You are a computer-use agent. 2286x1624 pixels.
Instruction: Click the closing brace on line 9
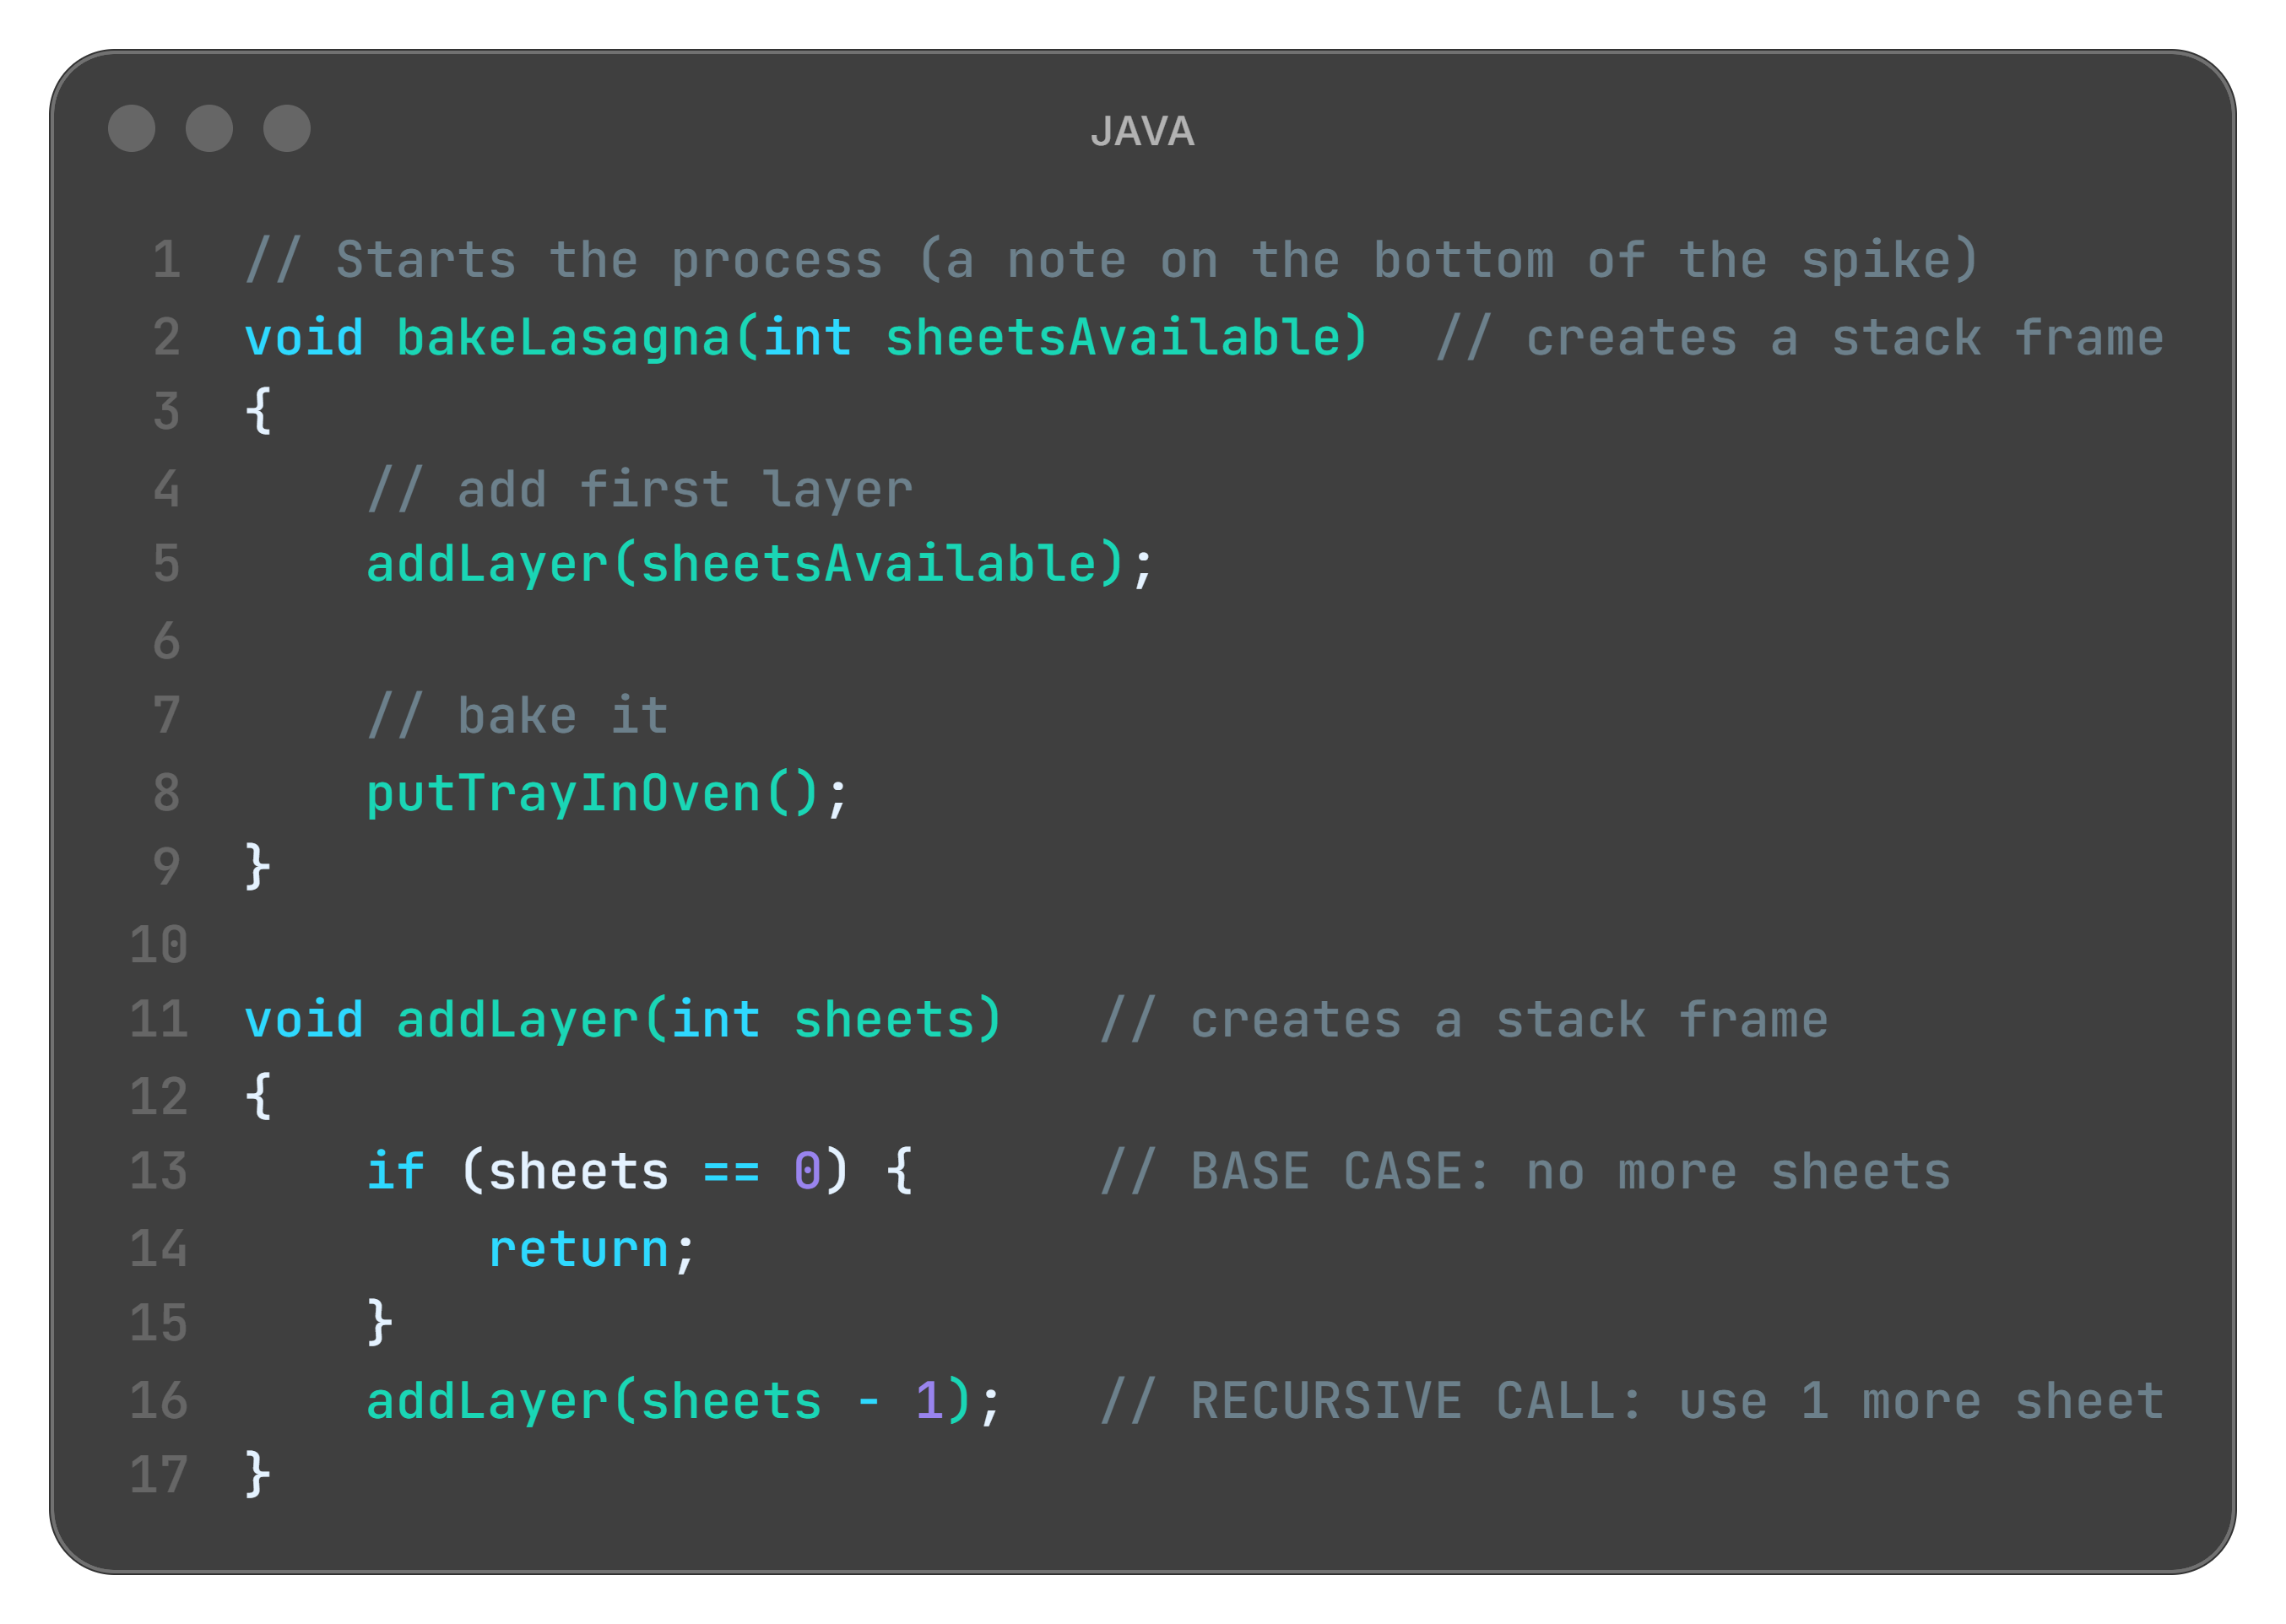[x=258, y=866]
